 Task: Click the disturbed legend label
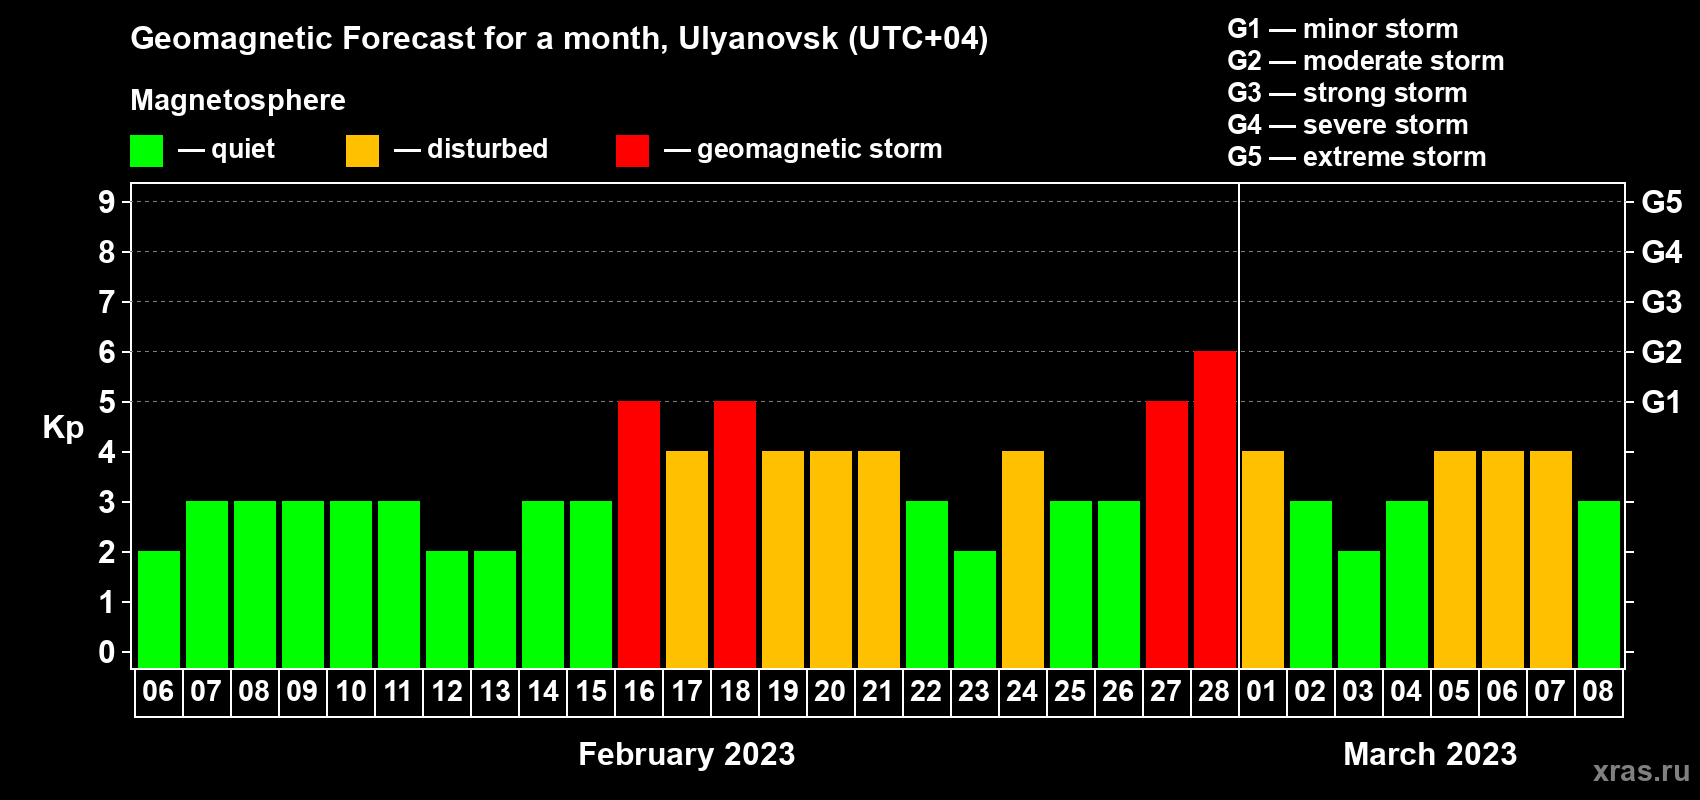pyautogui.click(x=487, y=149)
